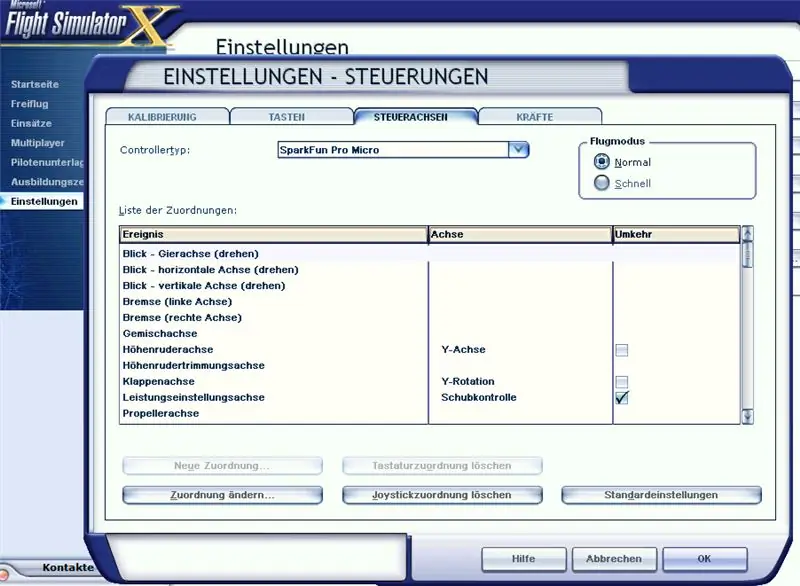Select the Normal flight mode radio button

tap(602, 162)
